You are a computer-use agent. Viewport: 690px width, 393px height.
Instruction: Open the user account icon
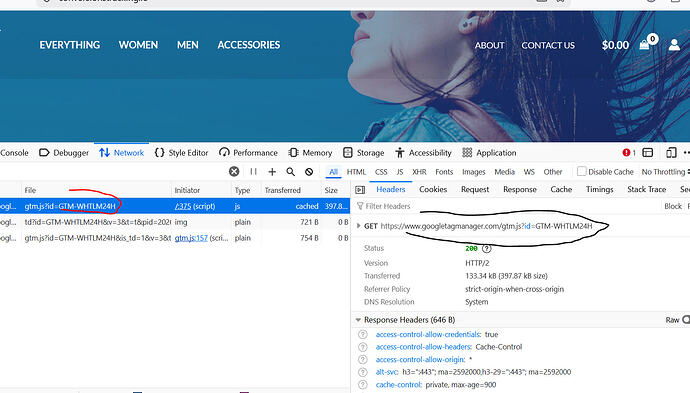click(x=674, y=44)
